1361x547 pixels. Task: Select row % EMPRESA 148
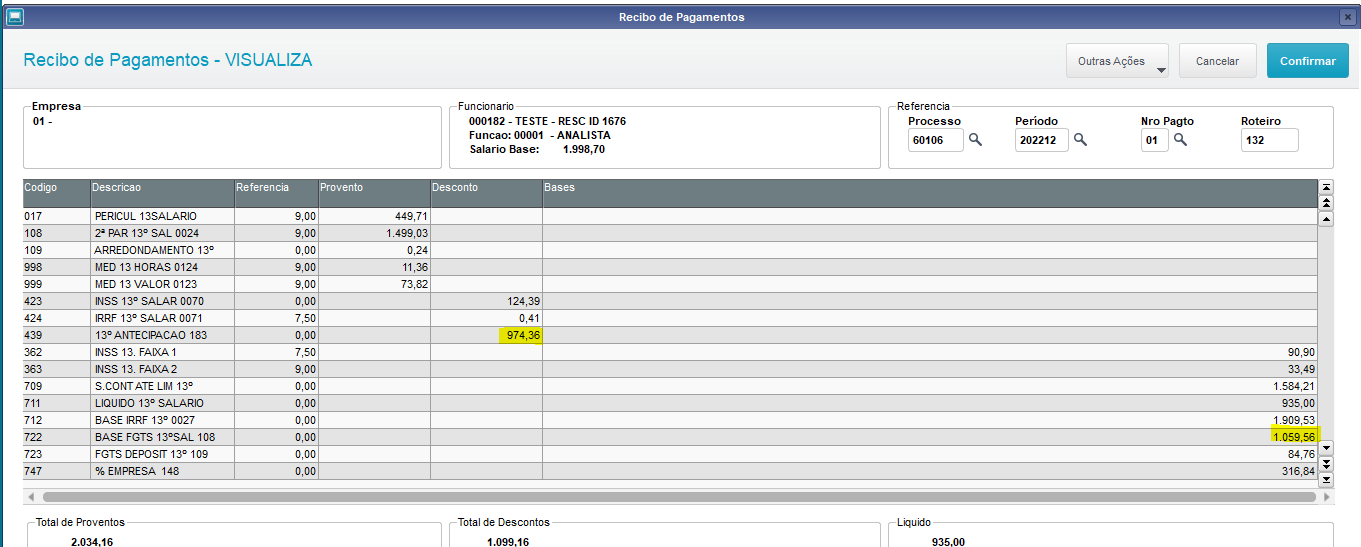pos(670,471)
